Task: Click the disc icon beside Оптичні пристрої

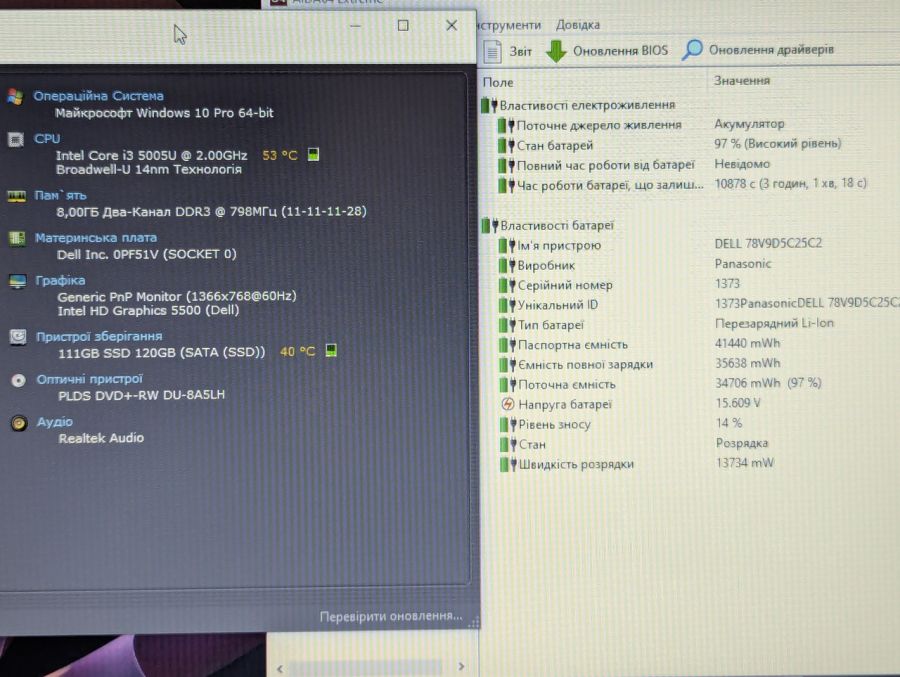Action: point(18,380)
